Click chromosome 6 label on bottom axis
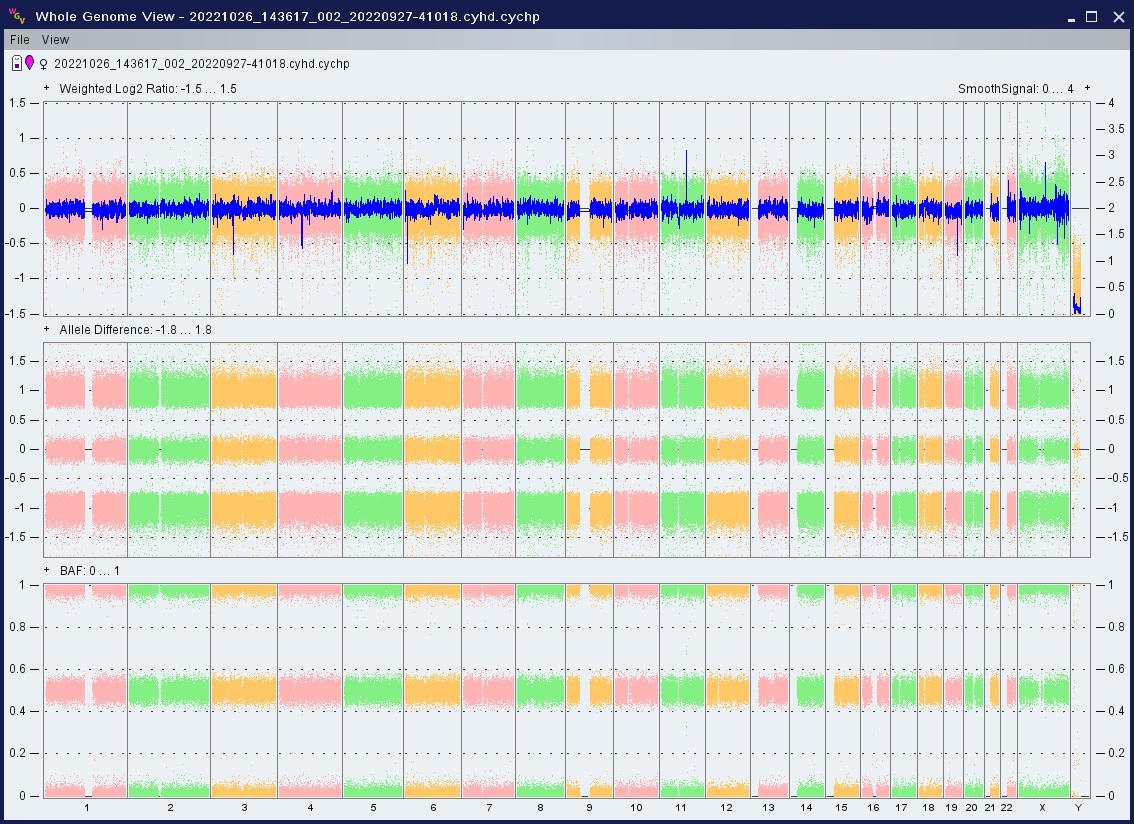 pos(433,807)
